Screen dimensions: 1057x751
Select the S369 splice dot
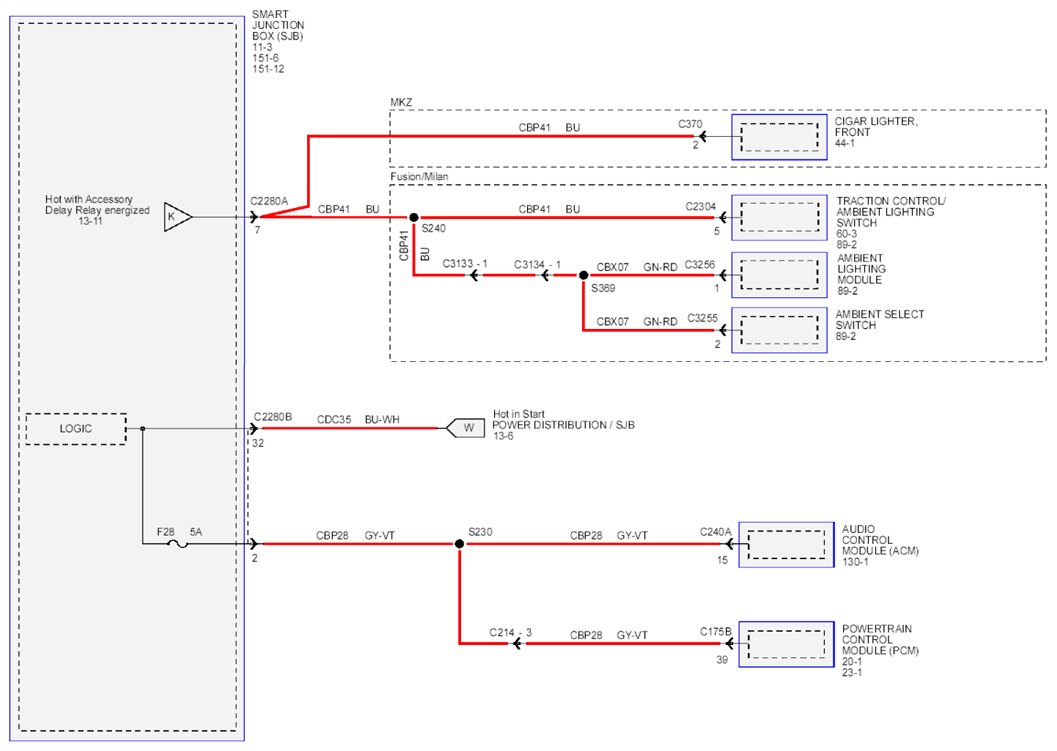point(584,275)
